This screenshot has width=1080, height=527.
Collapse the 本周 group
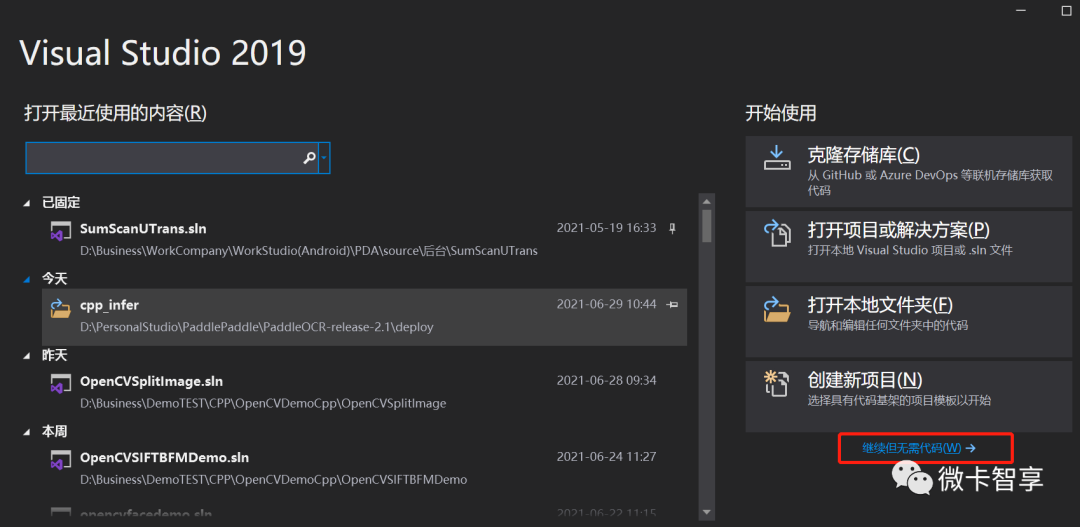[27, 433]
